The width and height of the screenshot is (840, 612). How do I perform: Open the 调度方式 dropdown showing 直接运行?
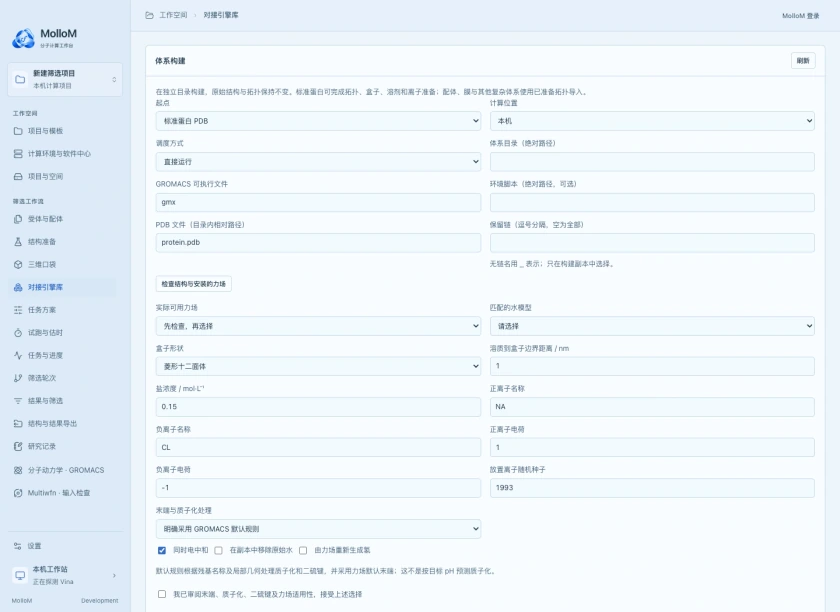318,162
